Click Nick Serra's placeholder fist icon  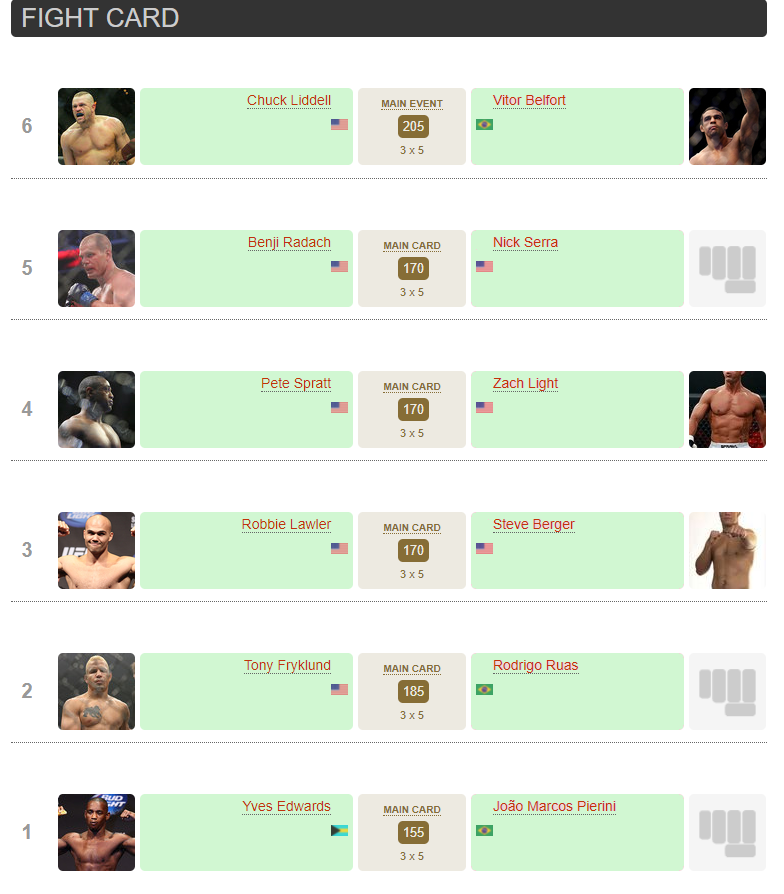[x=727, y=268]
